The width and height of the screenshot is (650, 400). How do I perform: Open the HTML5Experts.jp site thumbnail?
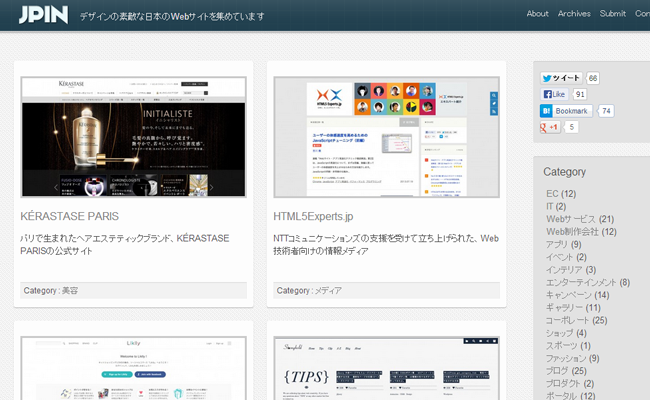tap(386, 137)
